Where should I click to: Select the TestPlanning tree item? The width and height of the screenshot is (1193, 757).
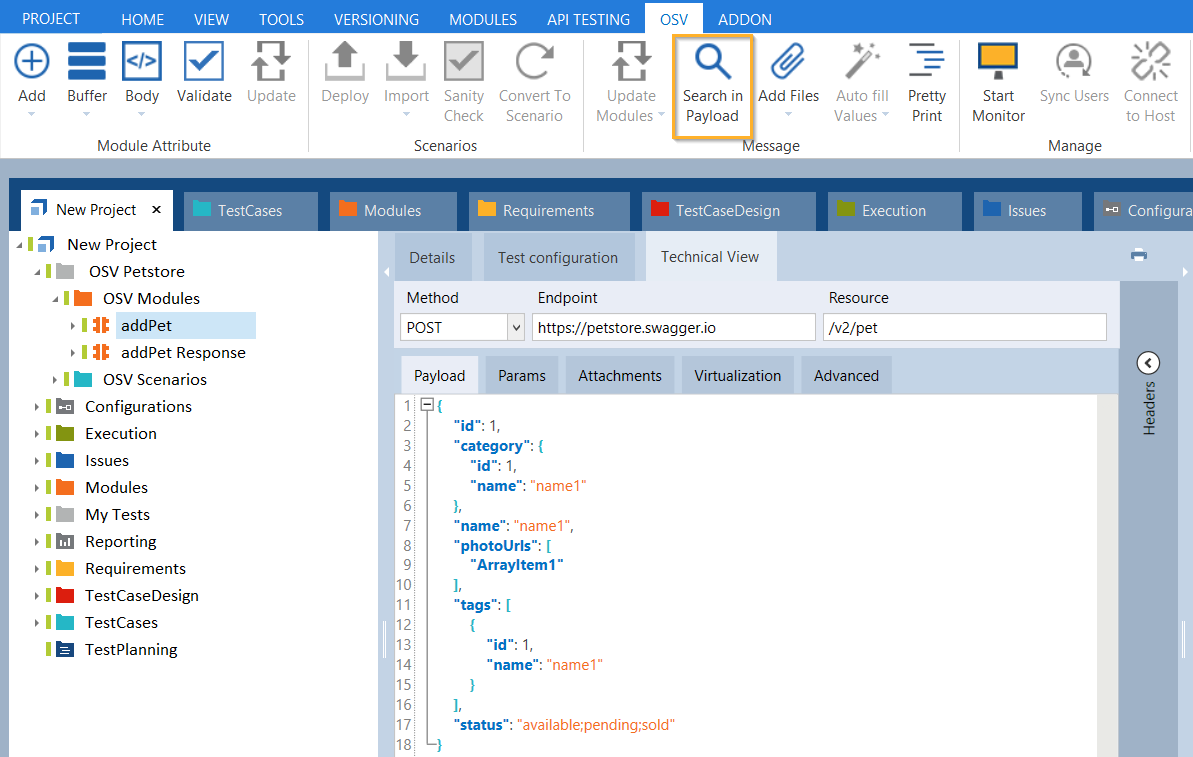click(x=131, y=650)
